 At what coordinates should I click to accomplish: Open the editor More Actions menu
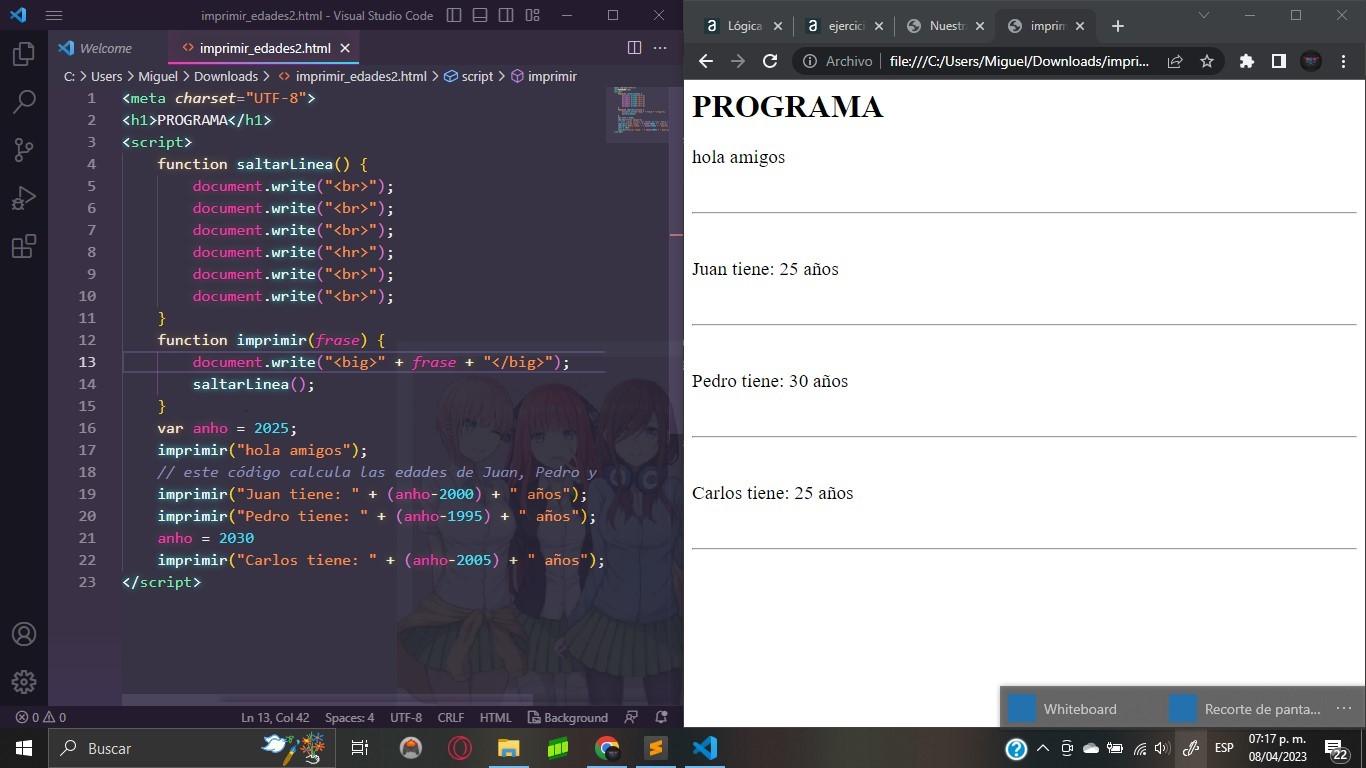(x=660, y=47)
